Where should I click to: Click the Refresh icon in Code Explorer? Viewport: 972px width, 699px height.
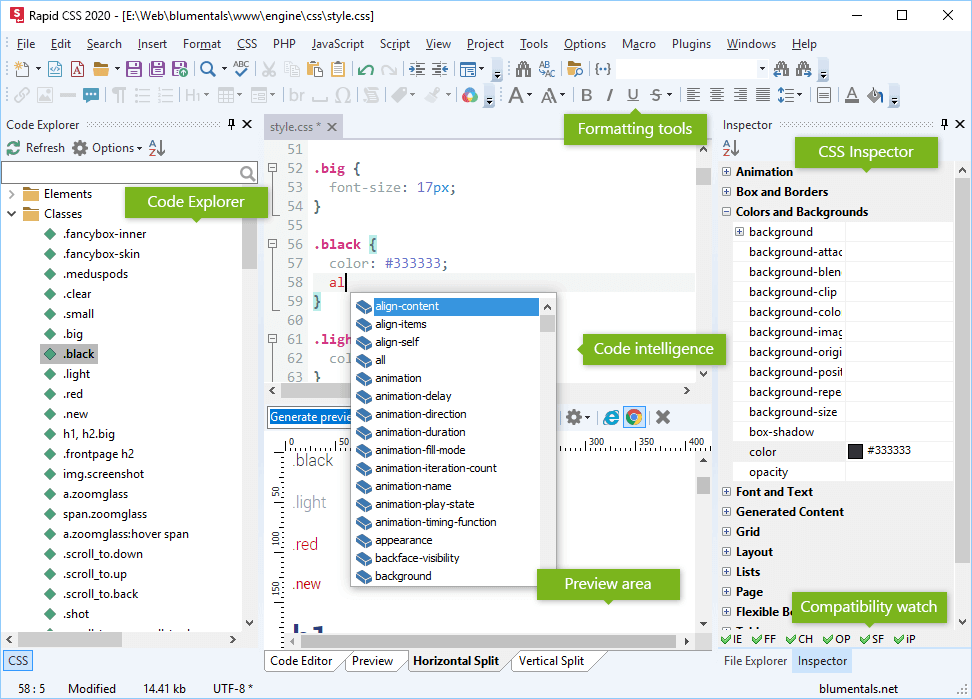coord(14,148)
